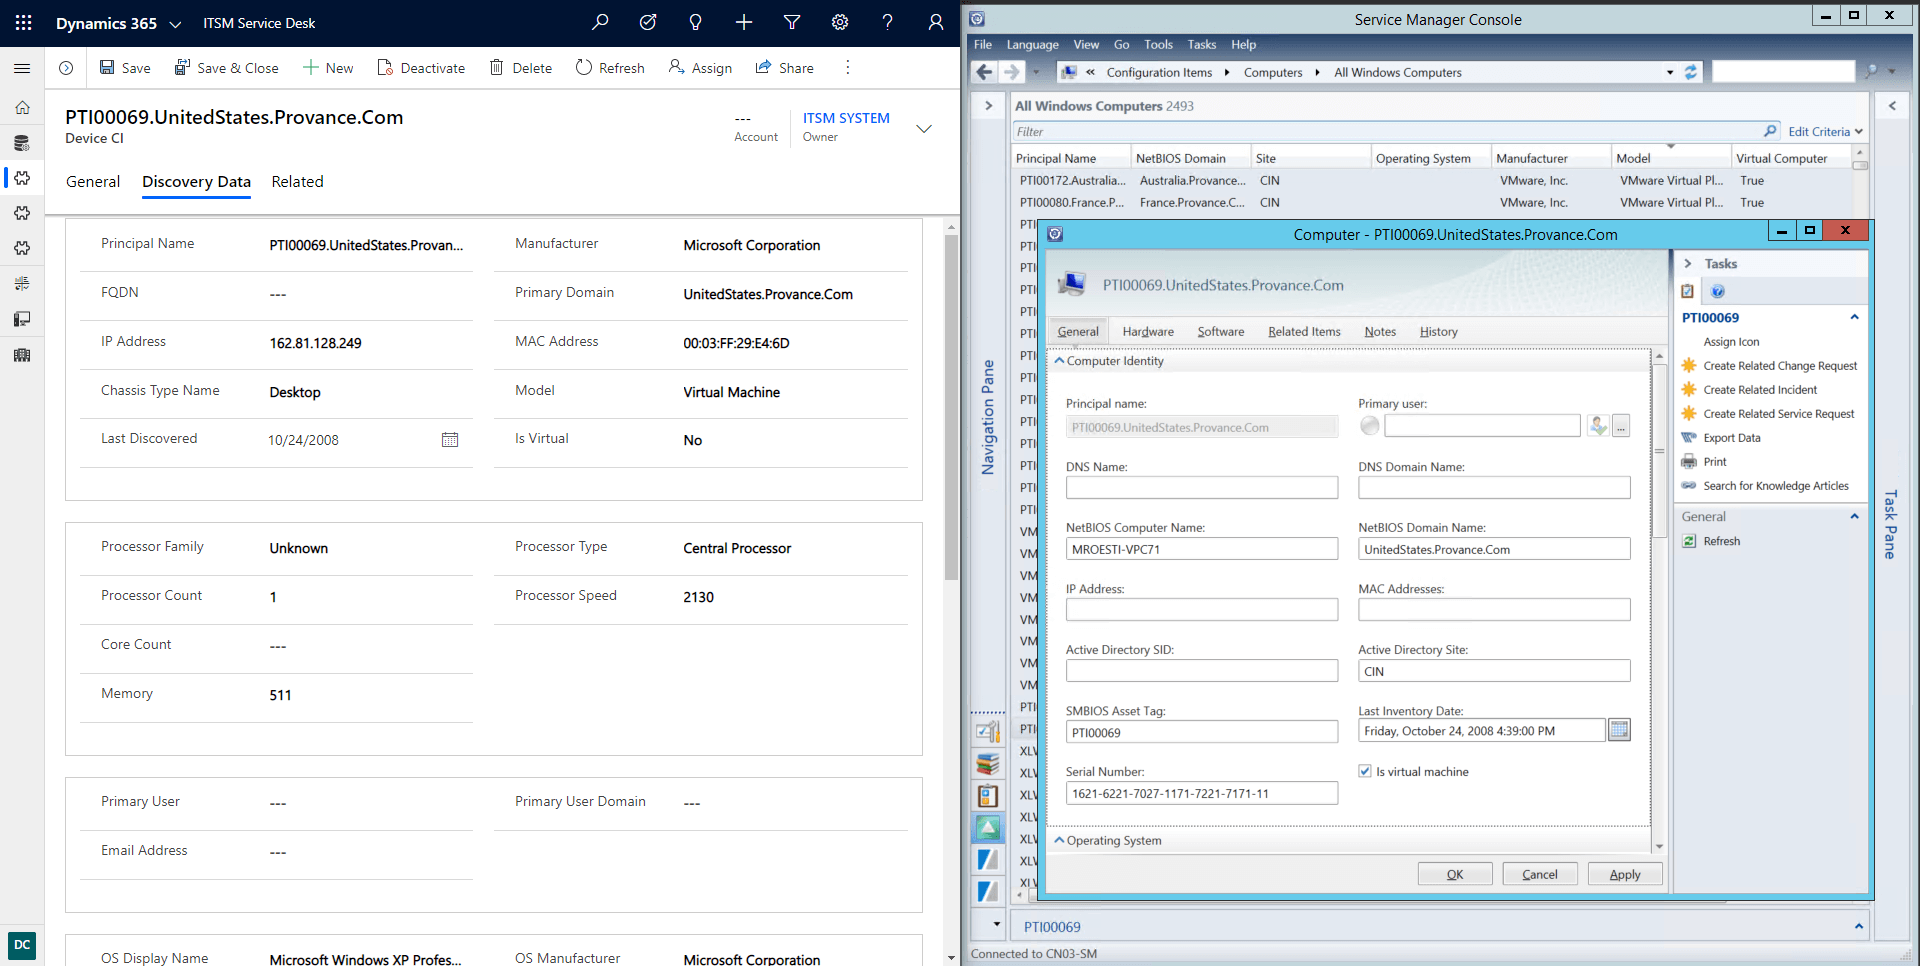Click Create Related Incident task
This screenshot has height=966, width=1920.
pyautogui.click(x=1760, y=390)
